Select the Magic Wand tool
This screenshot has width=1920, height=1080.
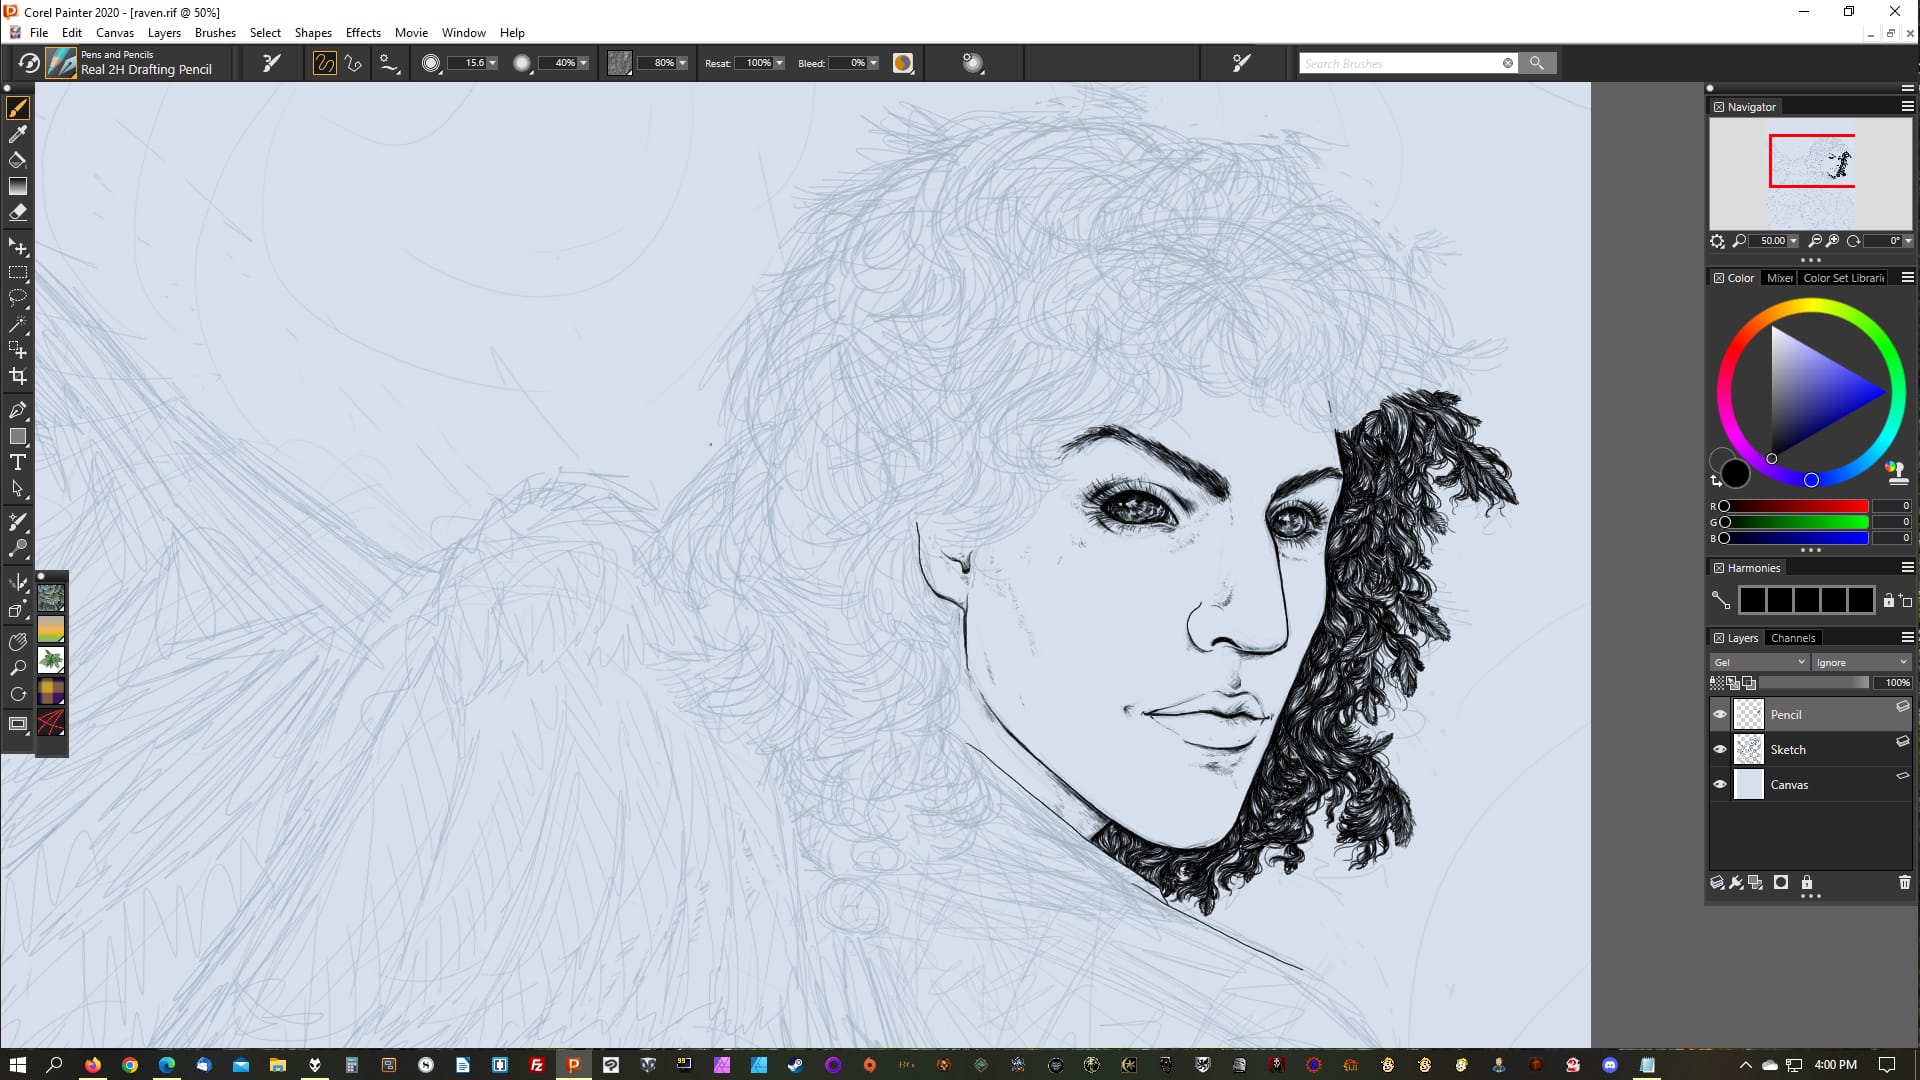click(18, 325)
